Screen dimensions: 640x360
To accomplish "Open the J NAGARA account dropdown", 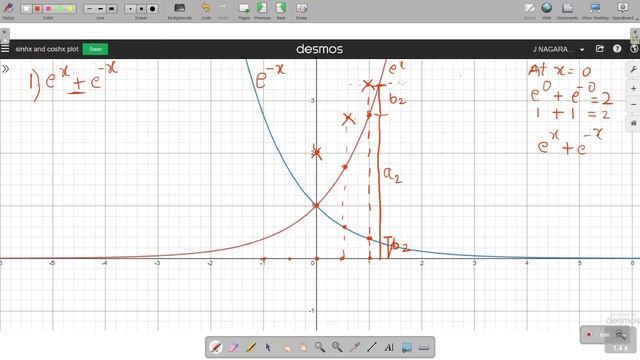I will [558, 49].
